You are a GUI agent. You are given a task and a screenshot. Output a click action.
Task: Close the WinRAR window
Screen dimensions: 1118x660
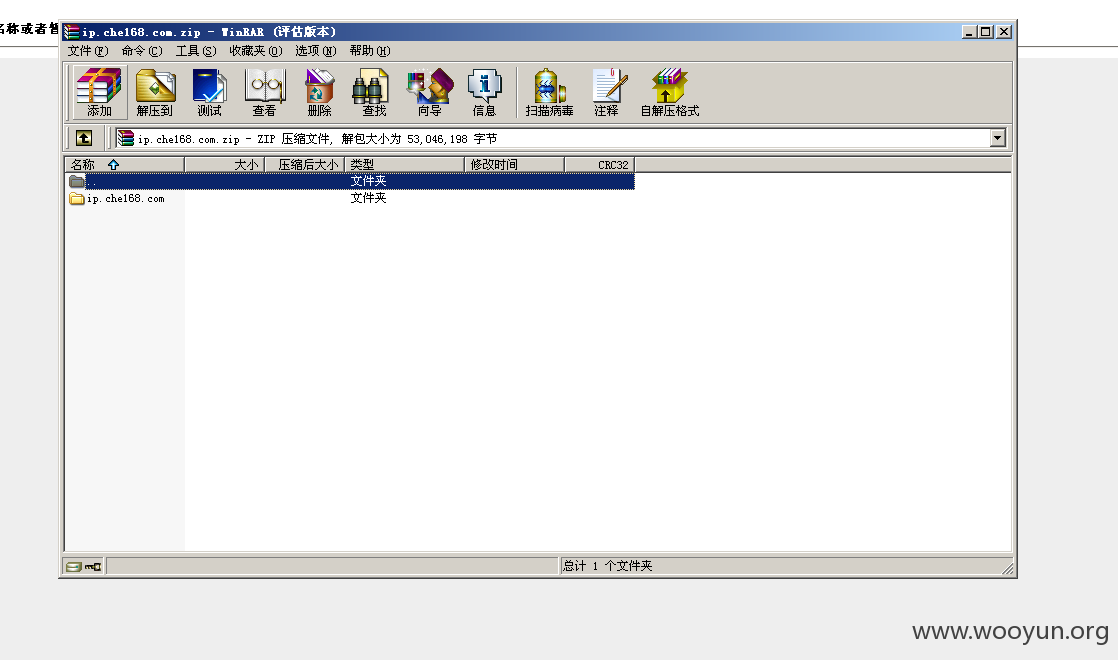tap(1004, 32)
